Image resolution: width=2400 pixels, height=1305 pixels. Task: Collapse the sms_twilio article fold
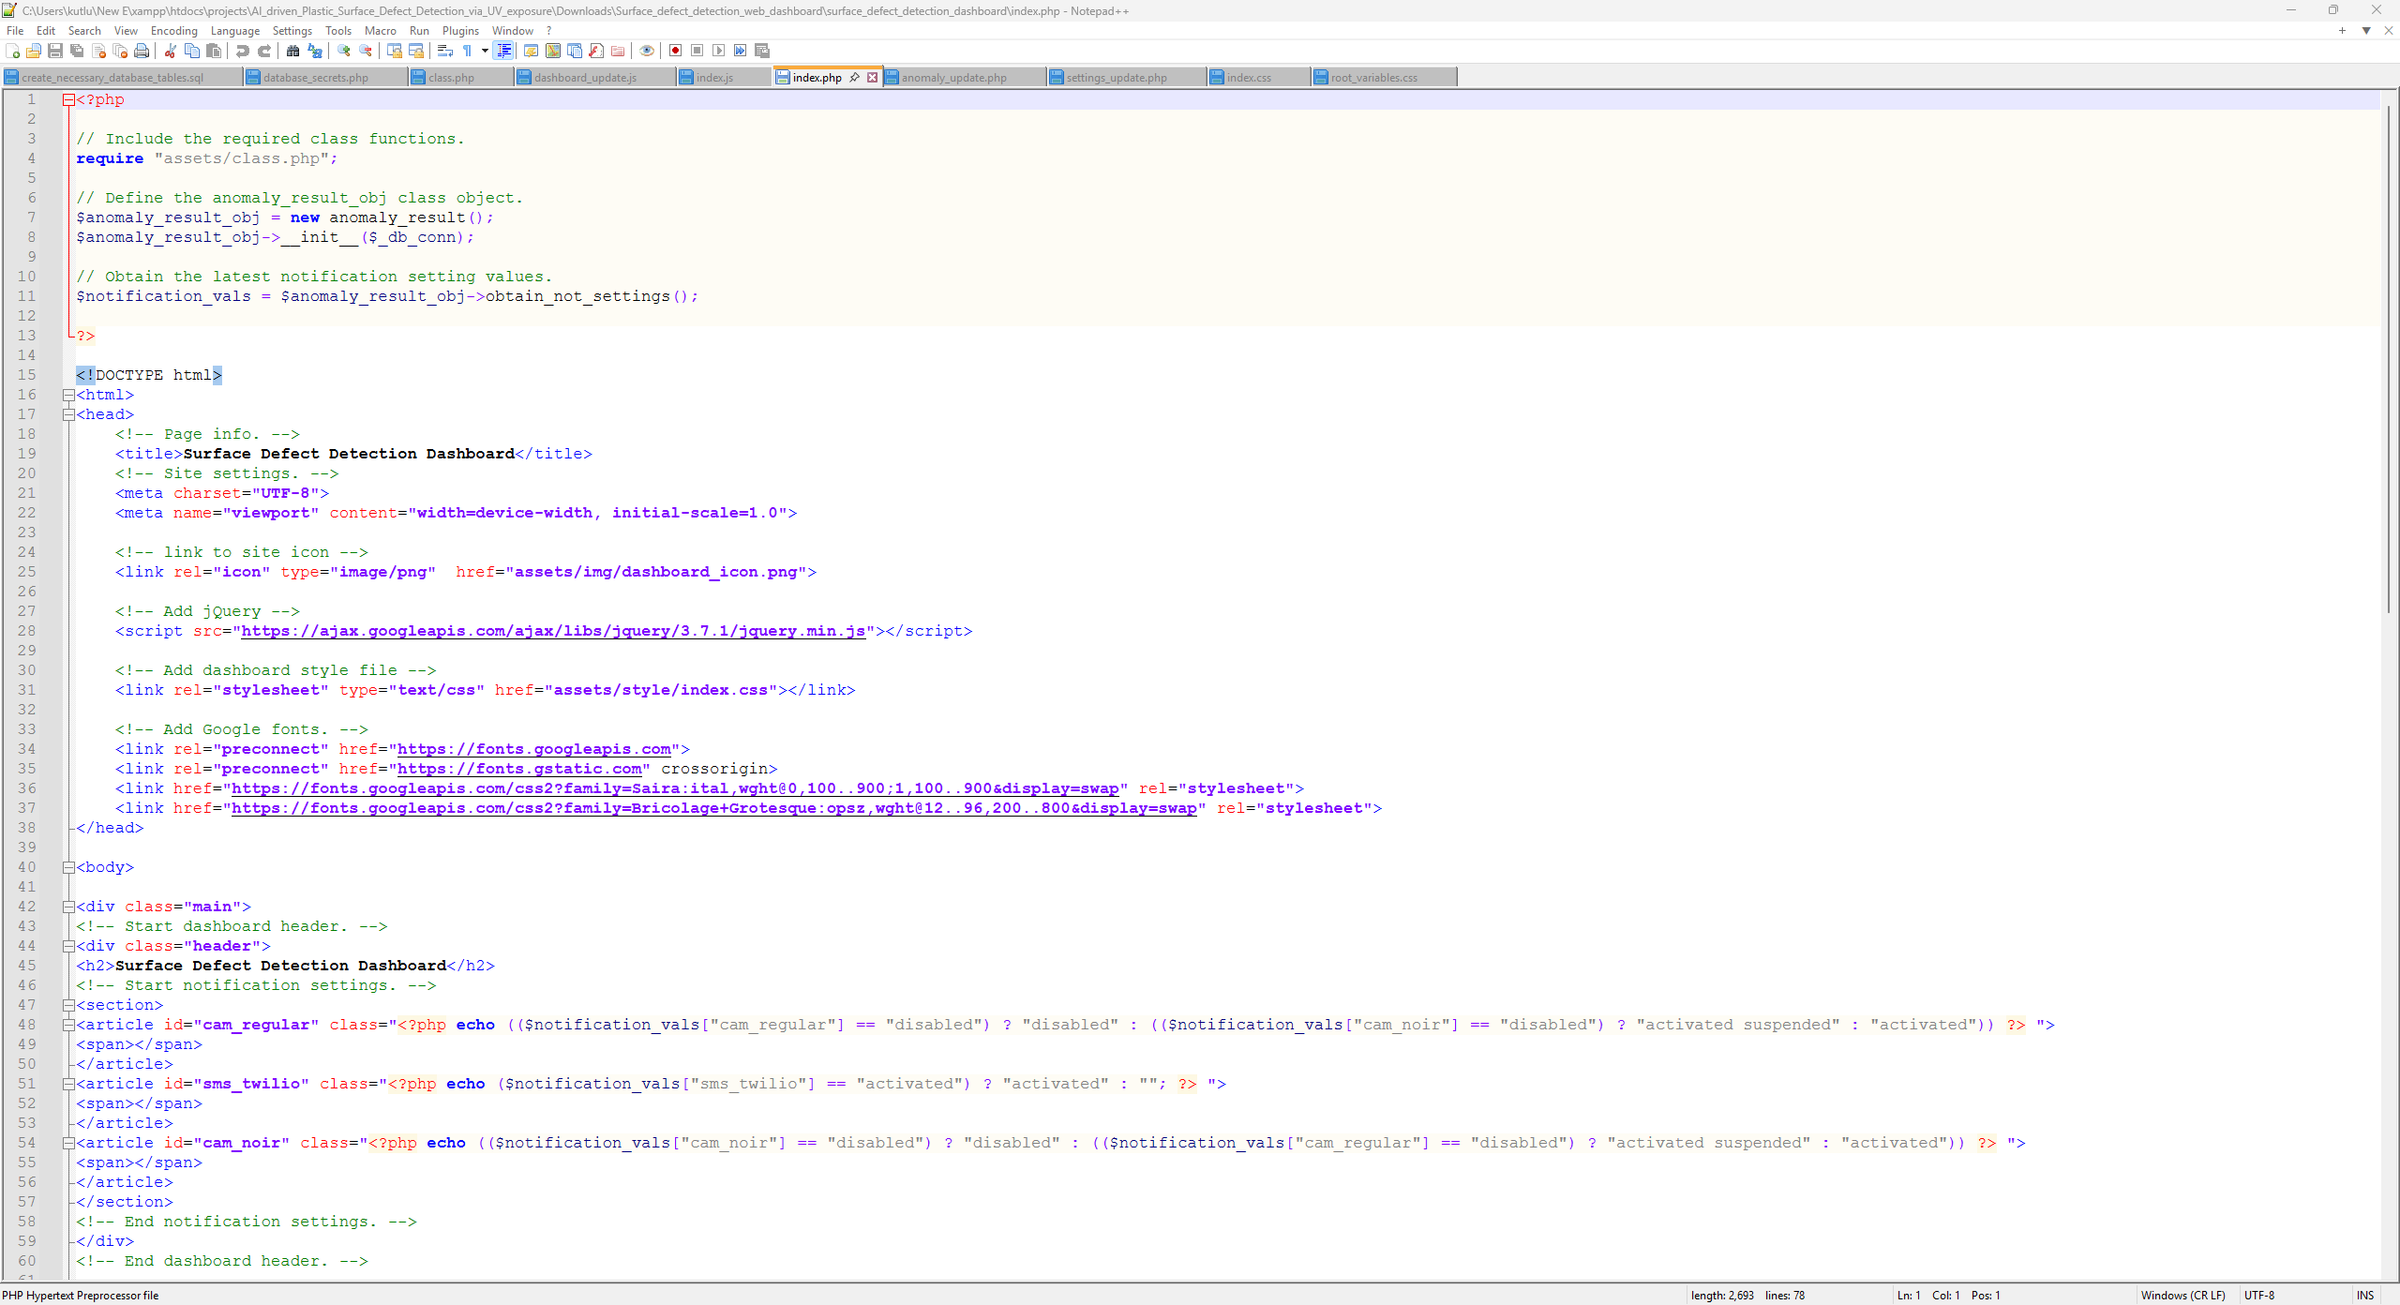(x=69, y=1084)
